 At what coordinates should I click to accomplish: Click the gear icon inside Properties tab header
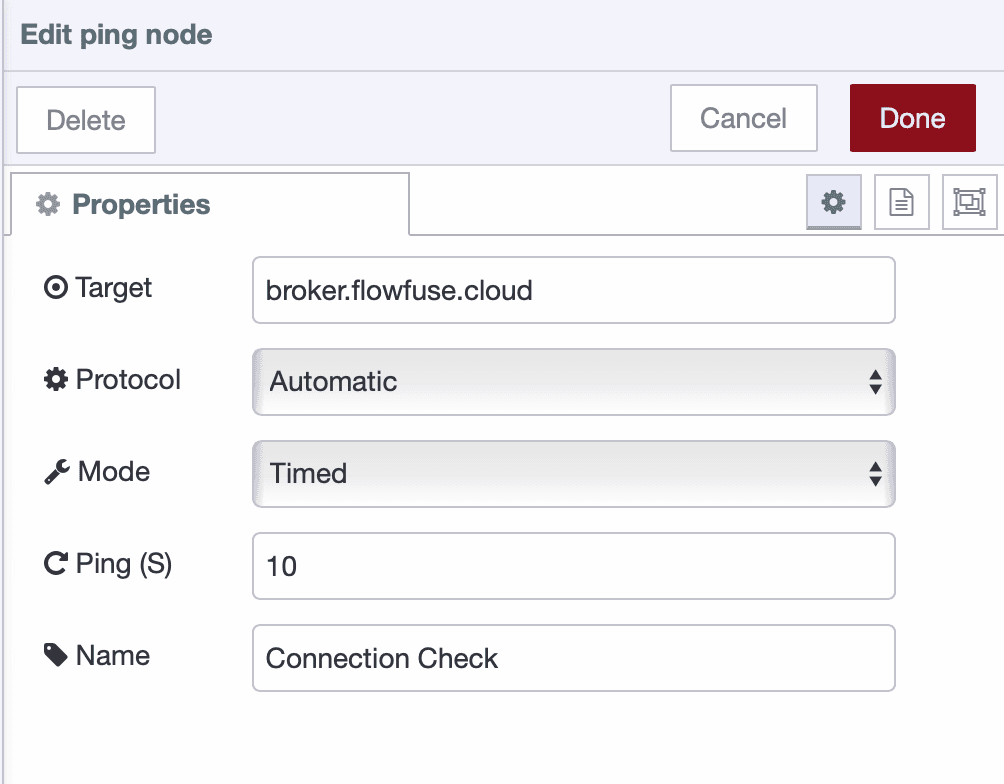coord(48,203)
